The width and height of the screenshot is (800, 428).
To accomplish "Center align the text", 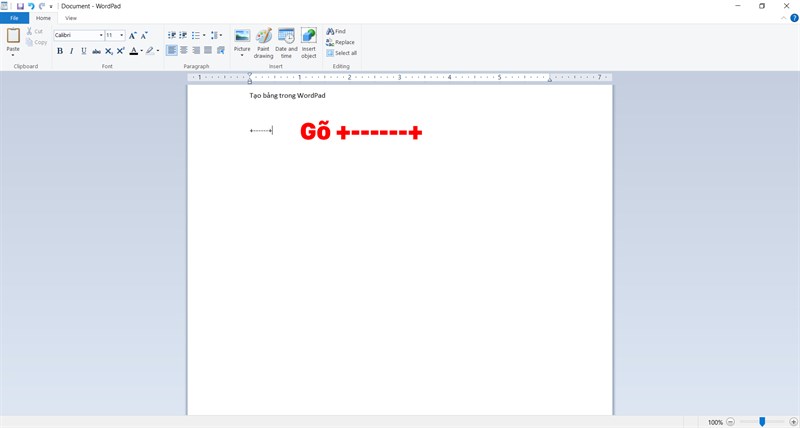I will (x=184, y=50).
